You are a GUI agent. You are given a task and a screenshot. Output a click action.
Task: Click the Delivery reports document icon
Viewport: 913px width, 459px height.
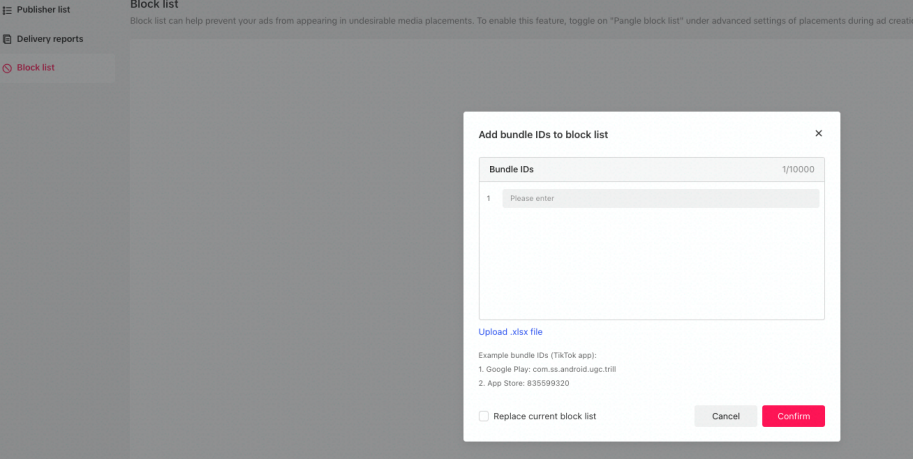click(7, 39)
